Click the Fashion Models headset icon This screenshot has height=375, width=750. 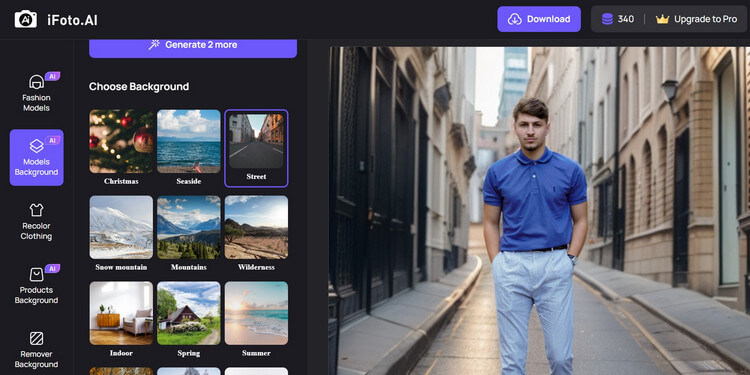(36, 82)
